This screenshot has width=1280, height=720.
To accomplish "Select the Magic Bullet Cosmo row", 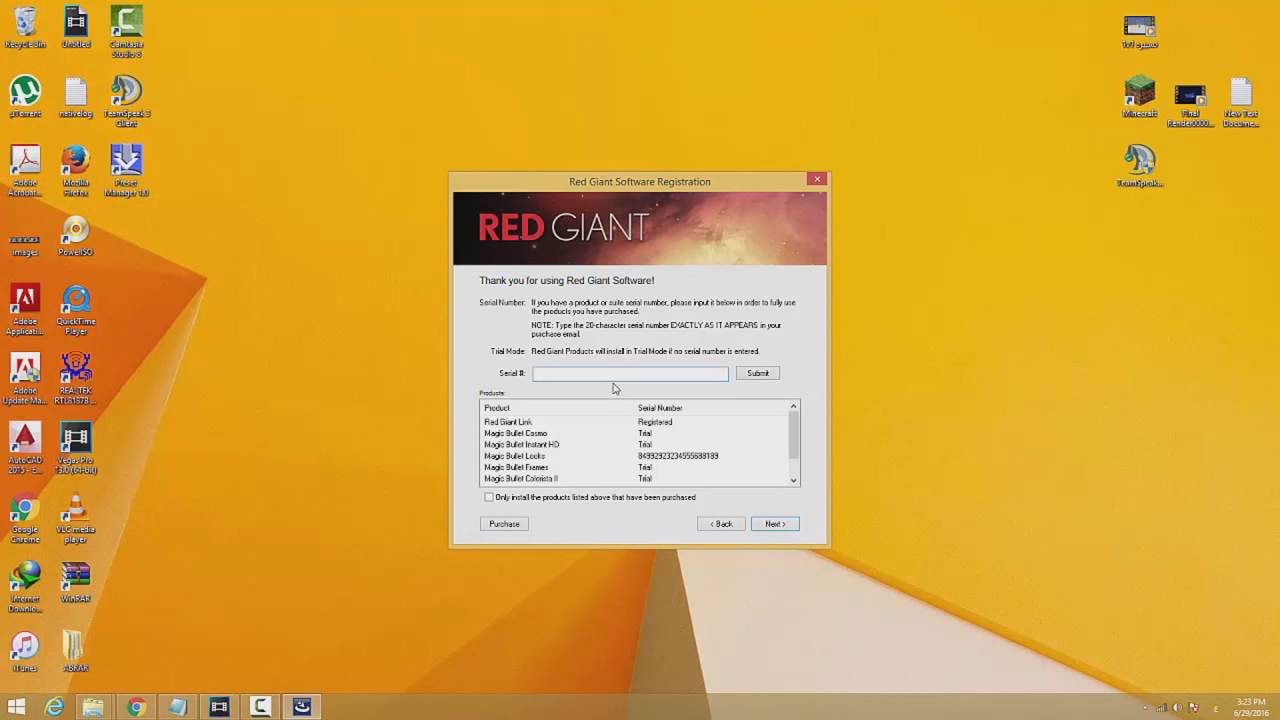I will [x=634, y=434].
